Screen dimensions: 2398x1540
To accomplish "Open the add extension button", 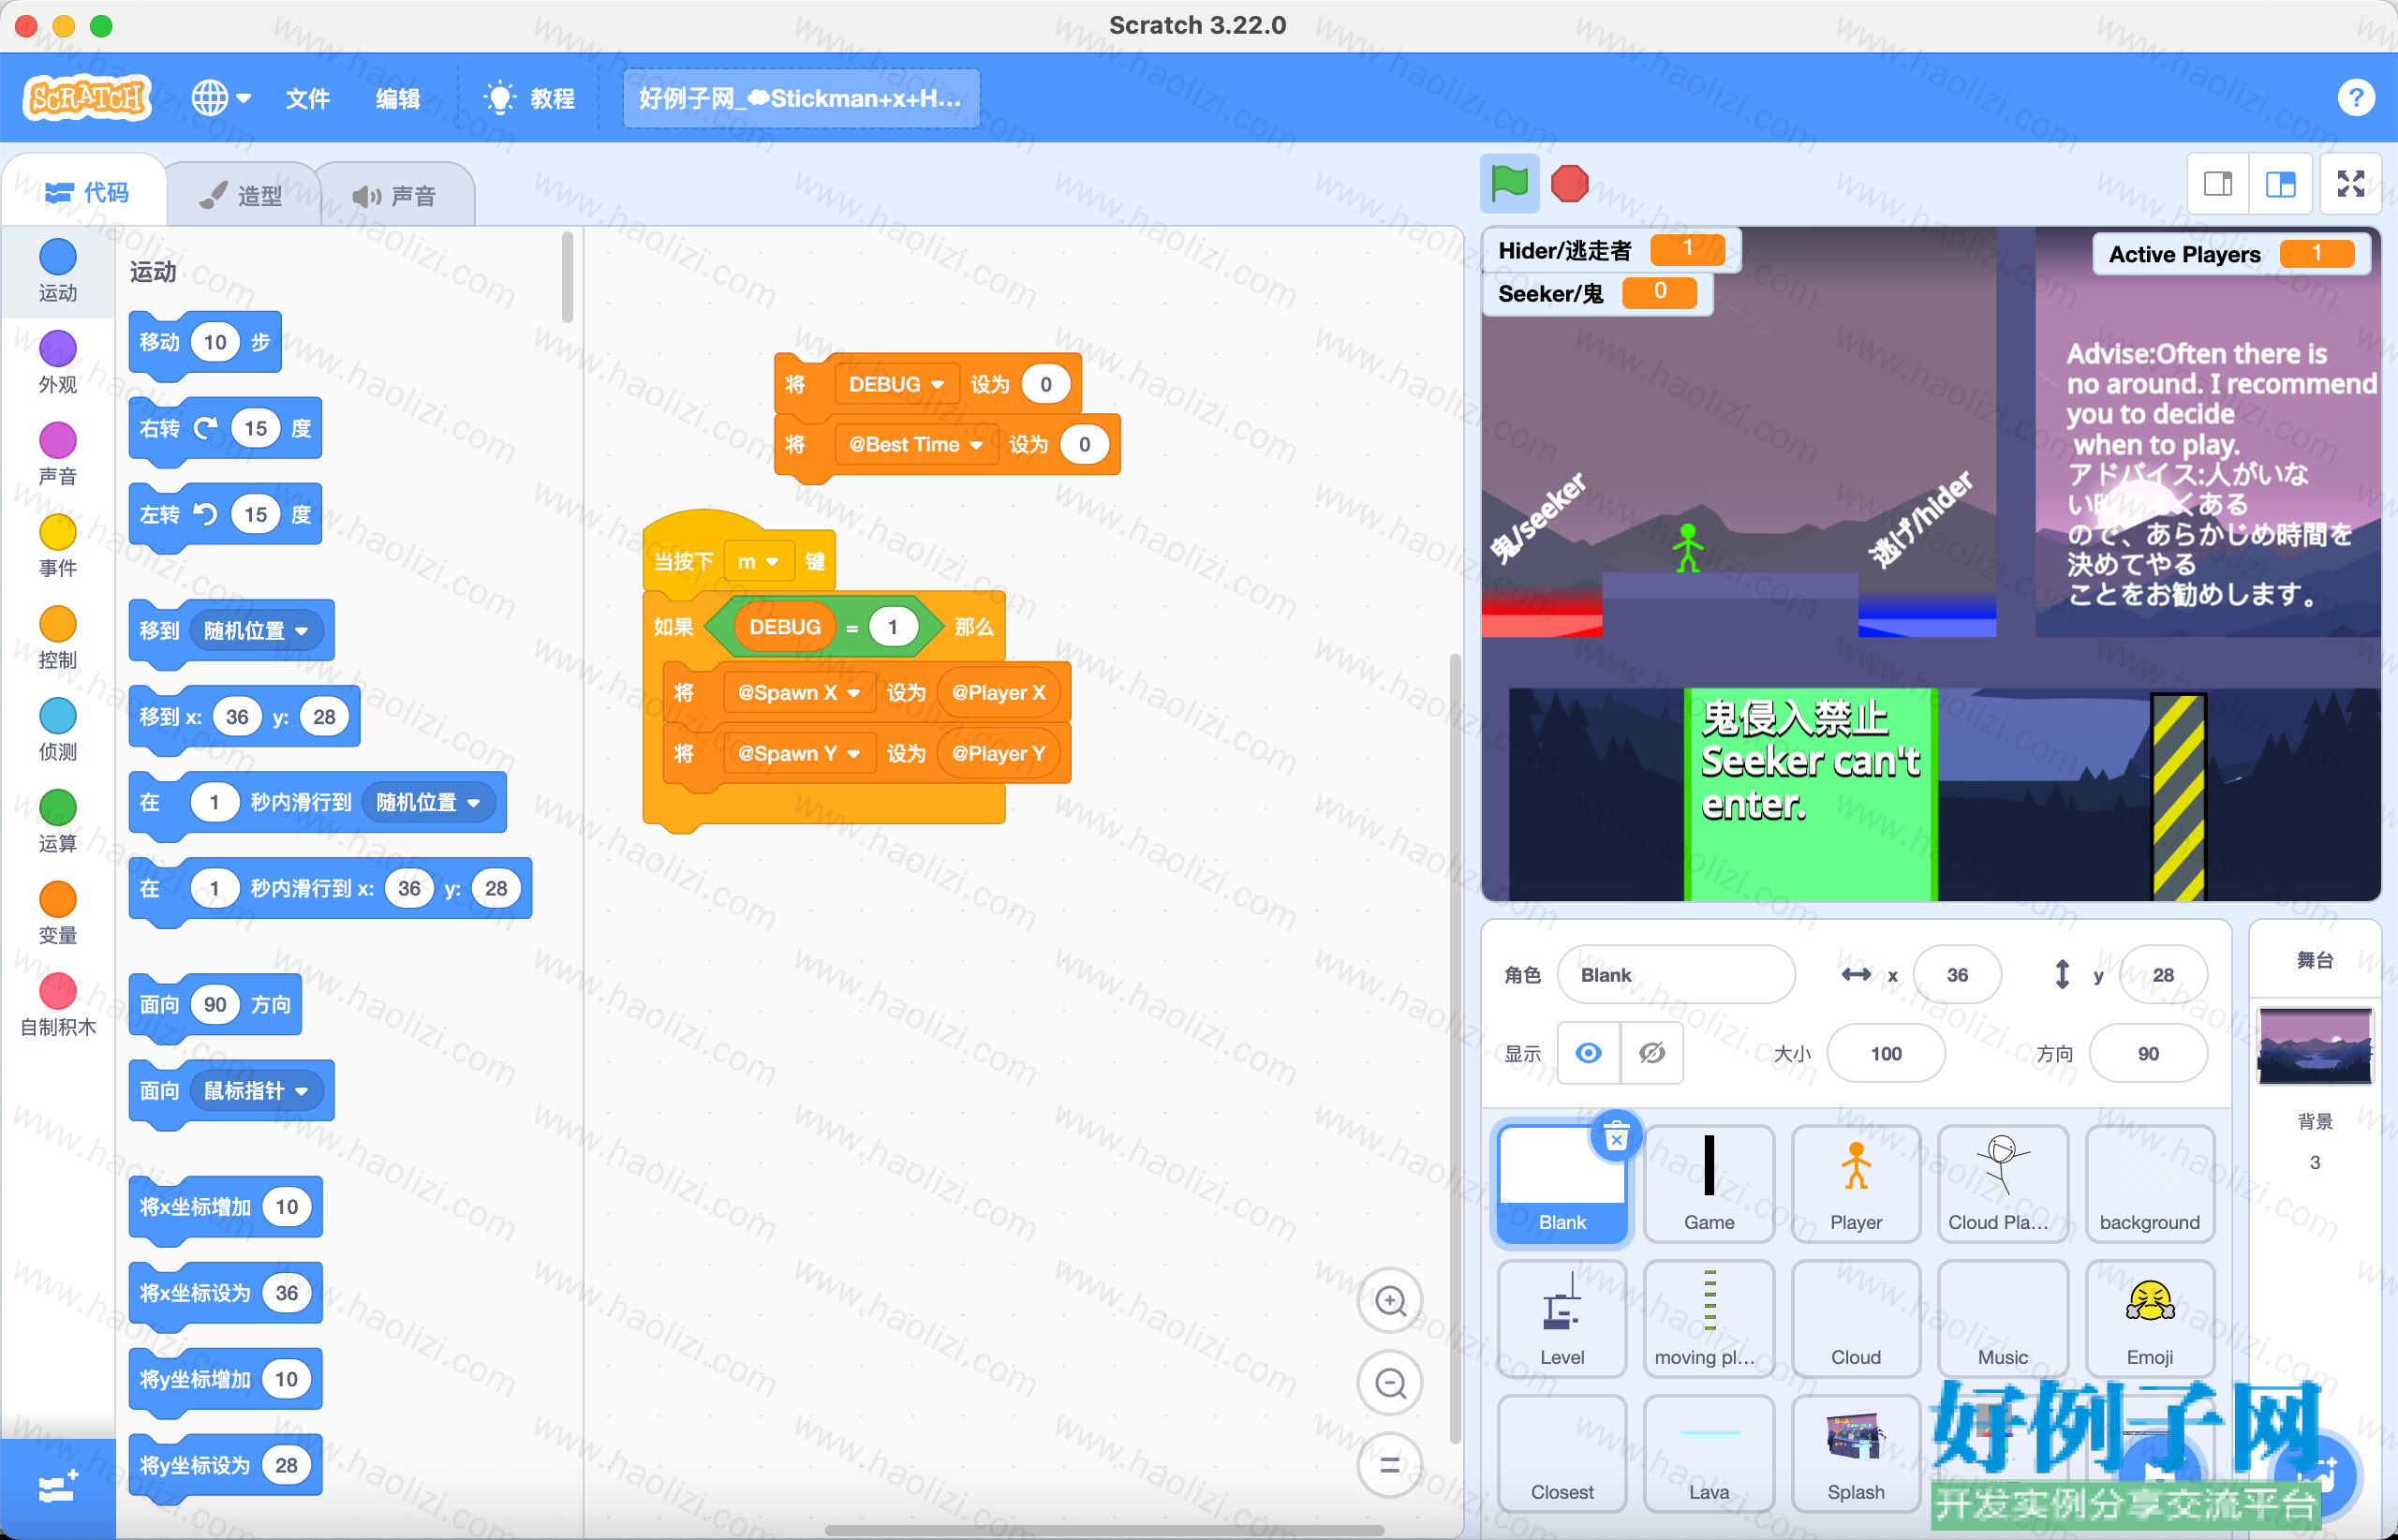I will click(x=57, y=1488).
